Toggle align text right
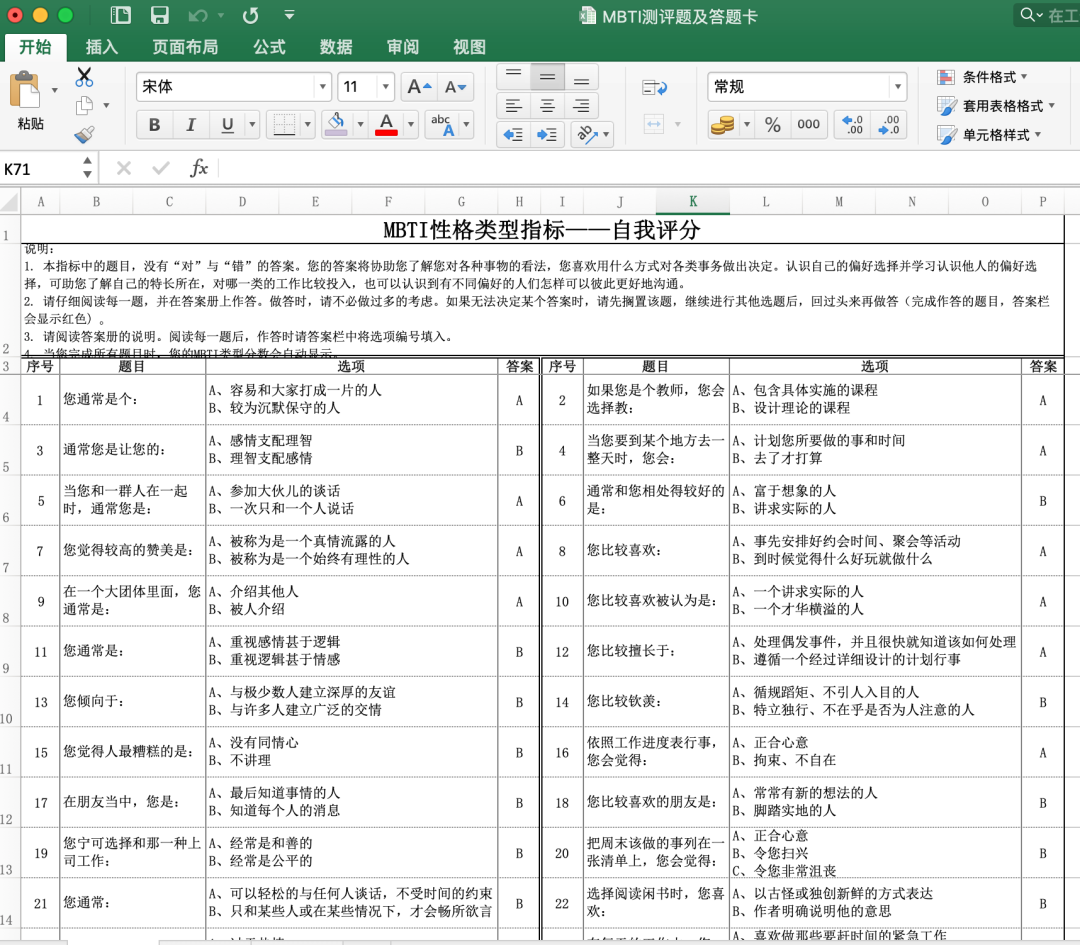Screen dimensions: 1080x945 (581, 105)
